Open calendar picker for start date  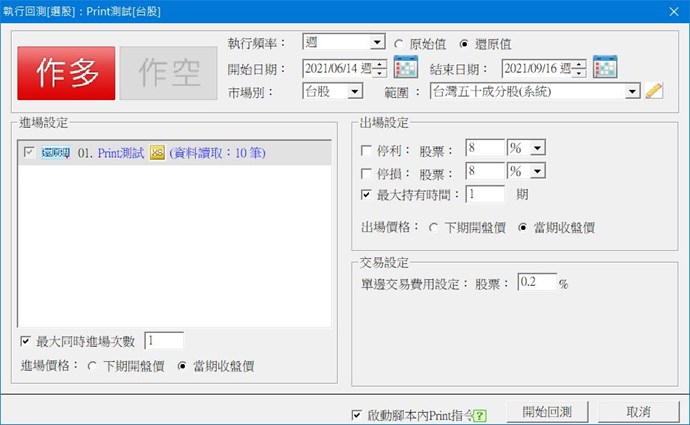tap(406, 67)
